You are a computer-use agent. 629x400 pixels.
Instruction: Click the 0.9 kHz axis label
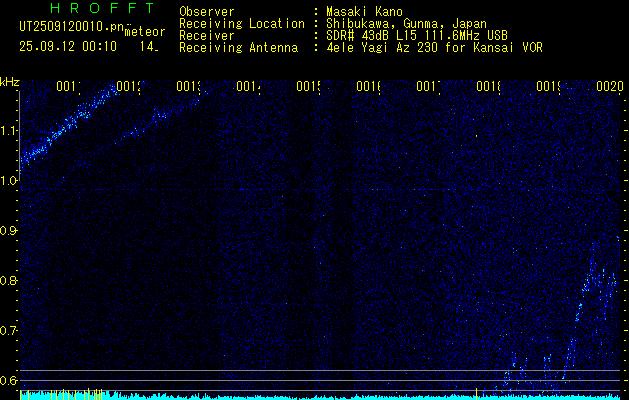tap(8, 231)
